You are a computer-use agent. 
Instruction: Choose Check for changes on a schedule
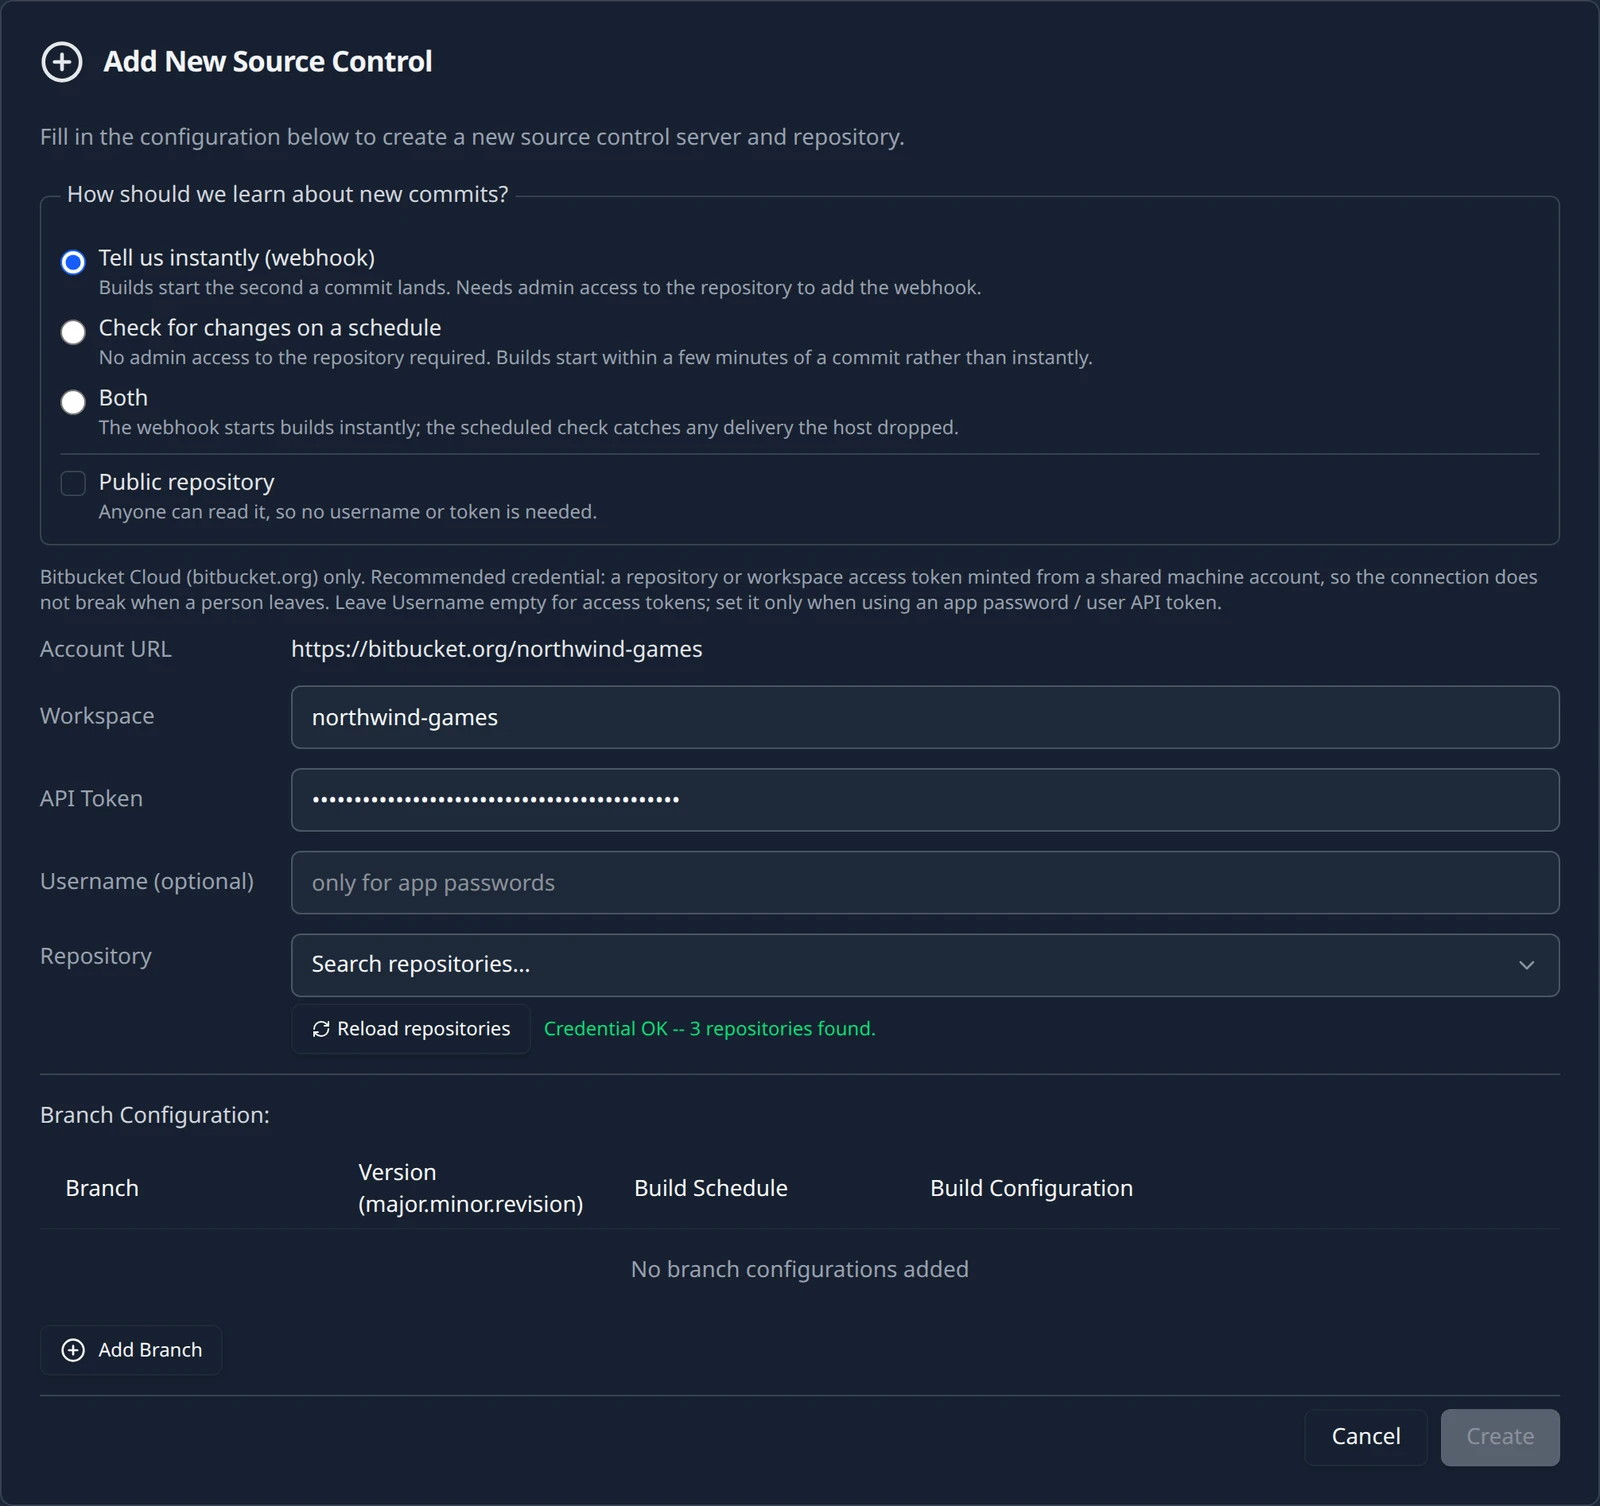(73, 332)
